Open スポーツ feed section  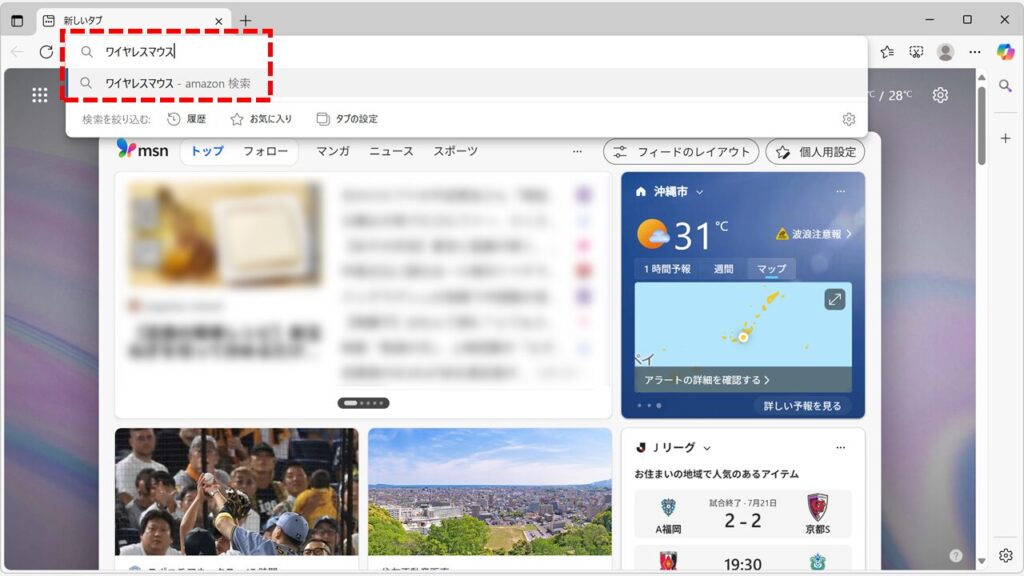tap(456, 152)
